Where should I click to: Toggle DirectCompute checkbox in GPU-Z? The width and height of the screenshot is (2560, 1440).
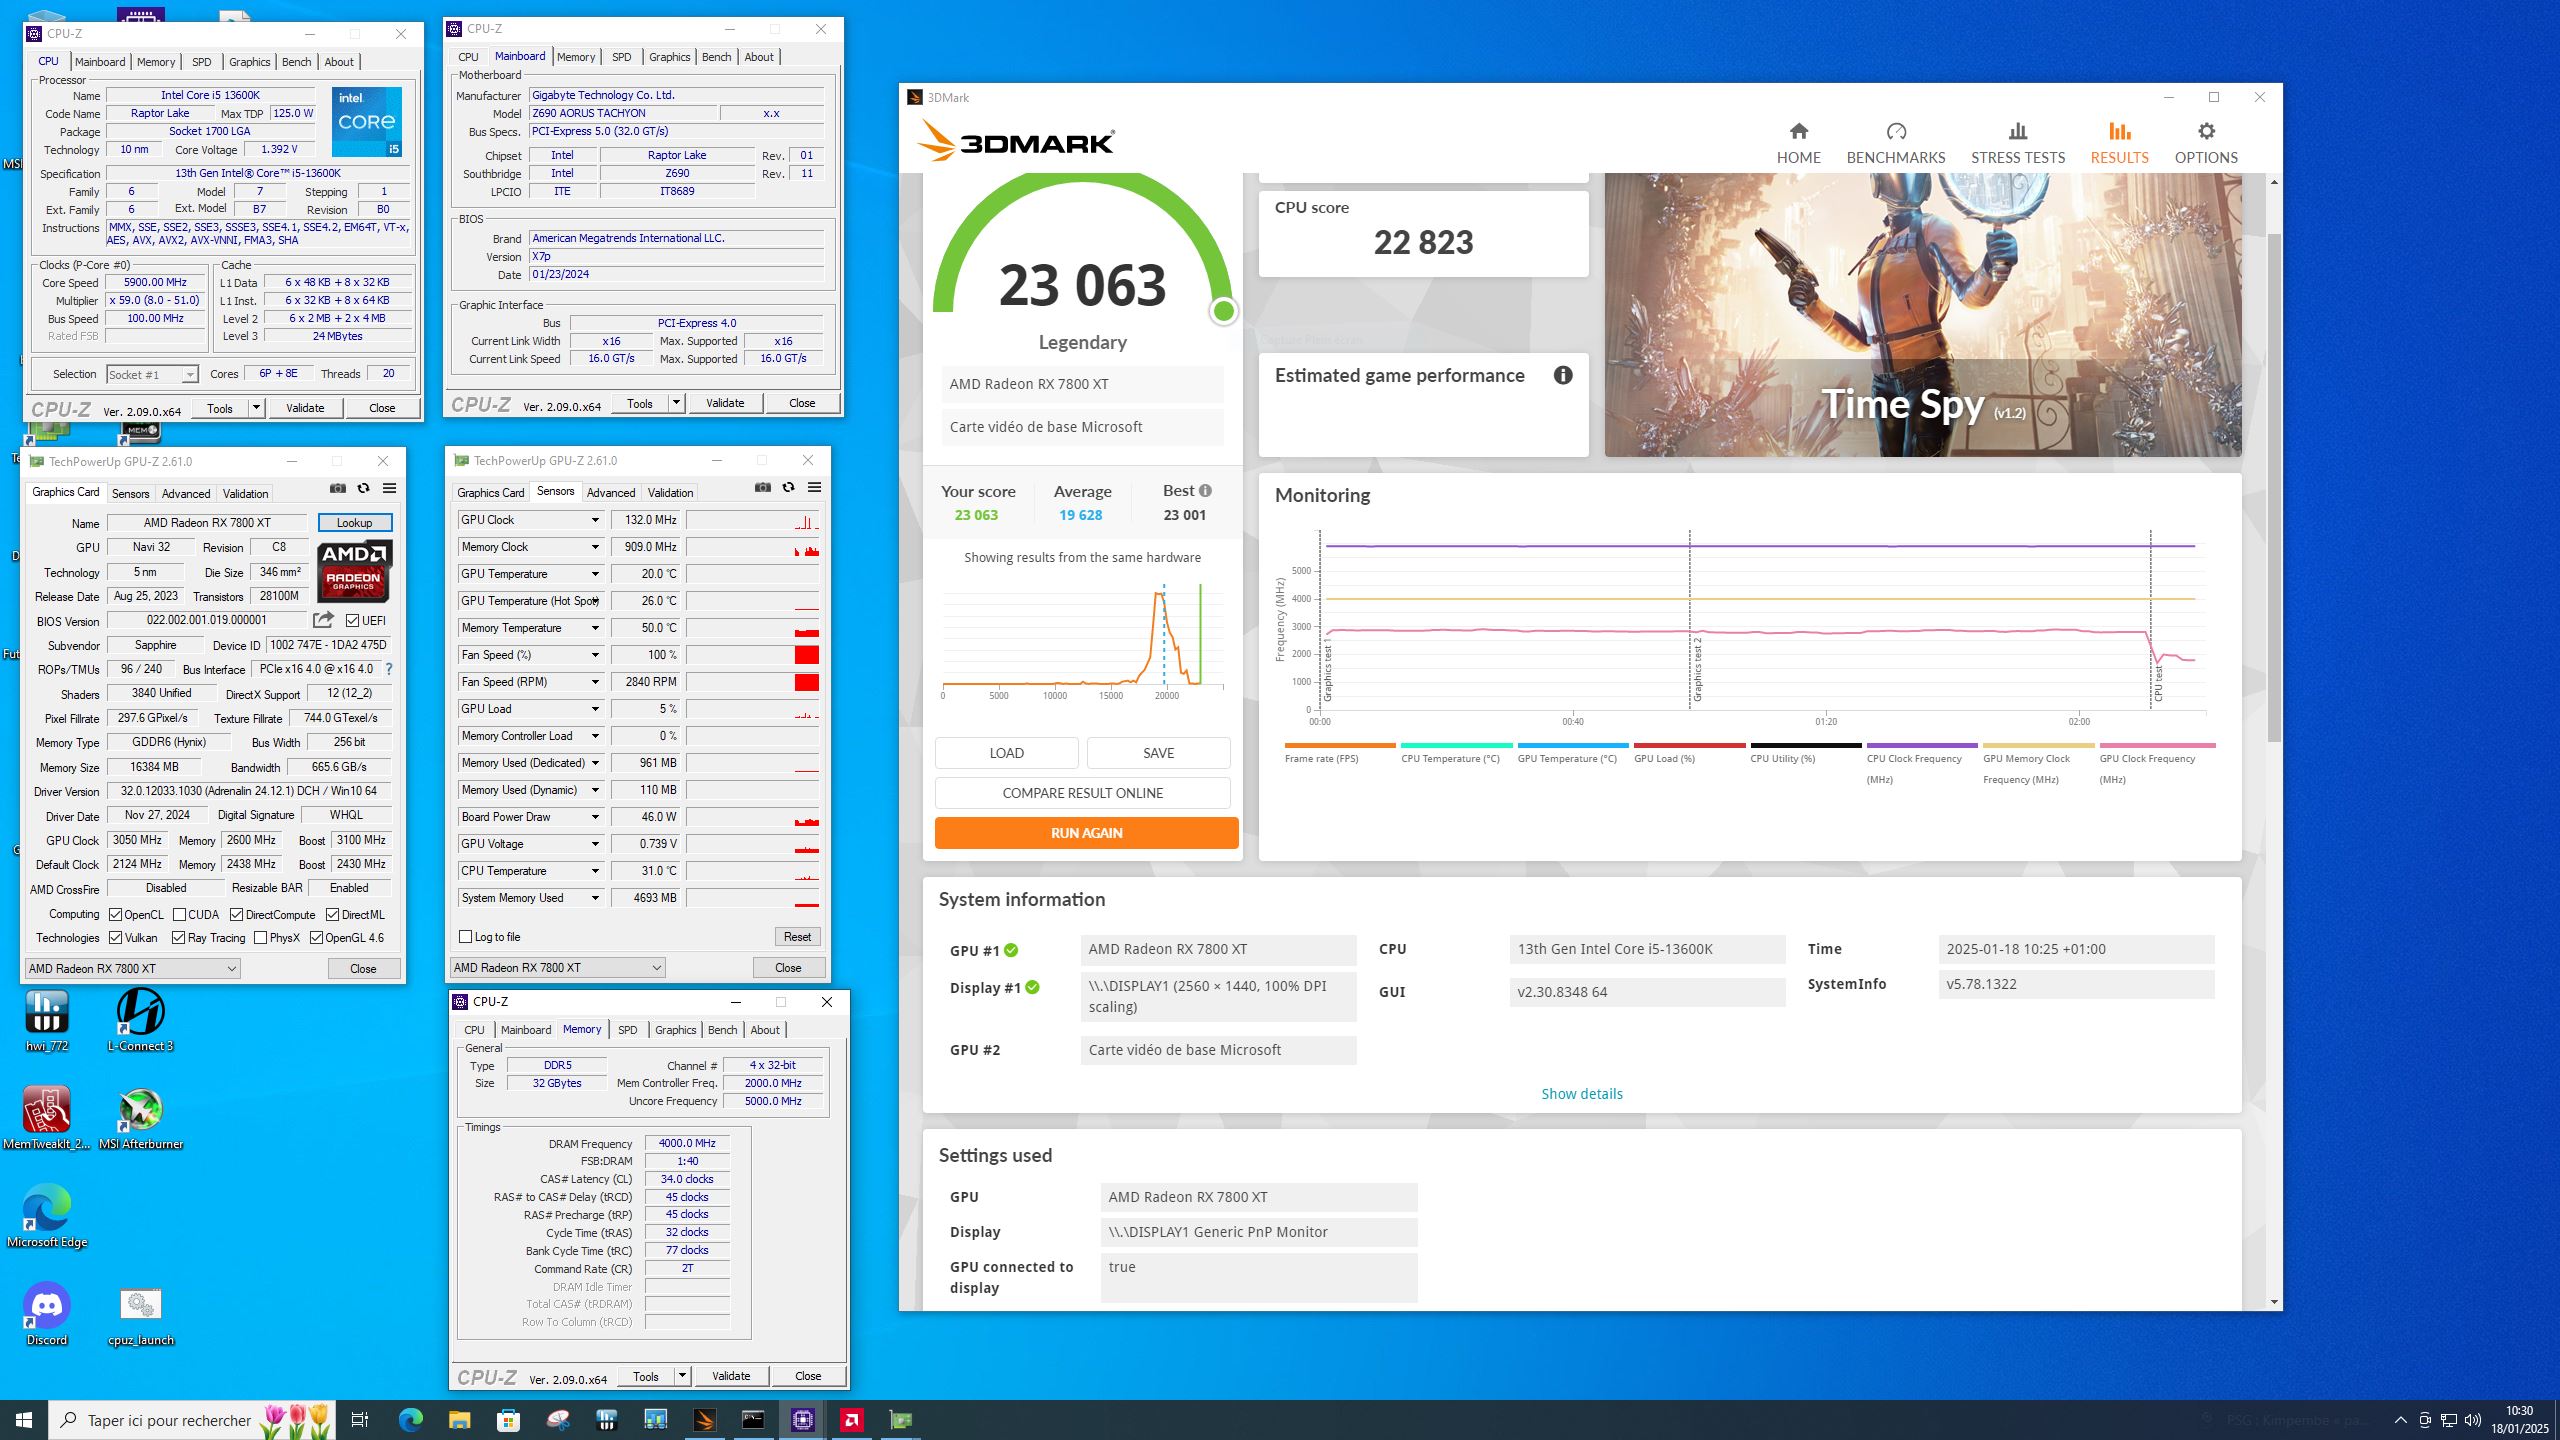(x=236, y=915)
